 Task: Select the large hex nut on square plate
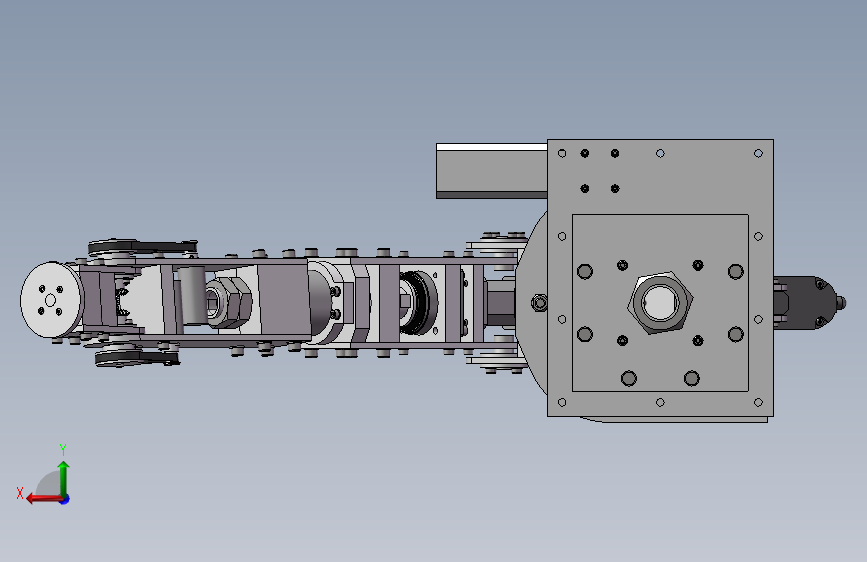(661, 303)
